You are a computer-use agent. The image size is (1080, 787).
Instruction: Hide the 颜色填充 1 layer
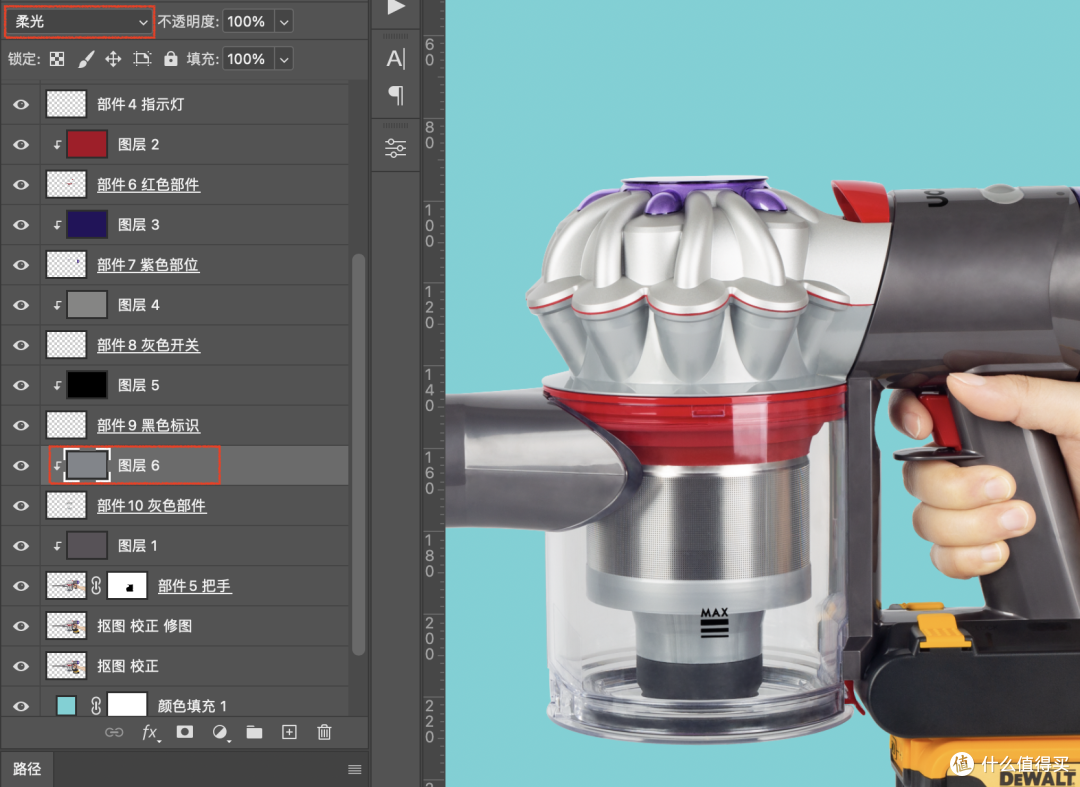point(21,706)
